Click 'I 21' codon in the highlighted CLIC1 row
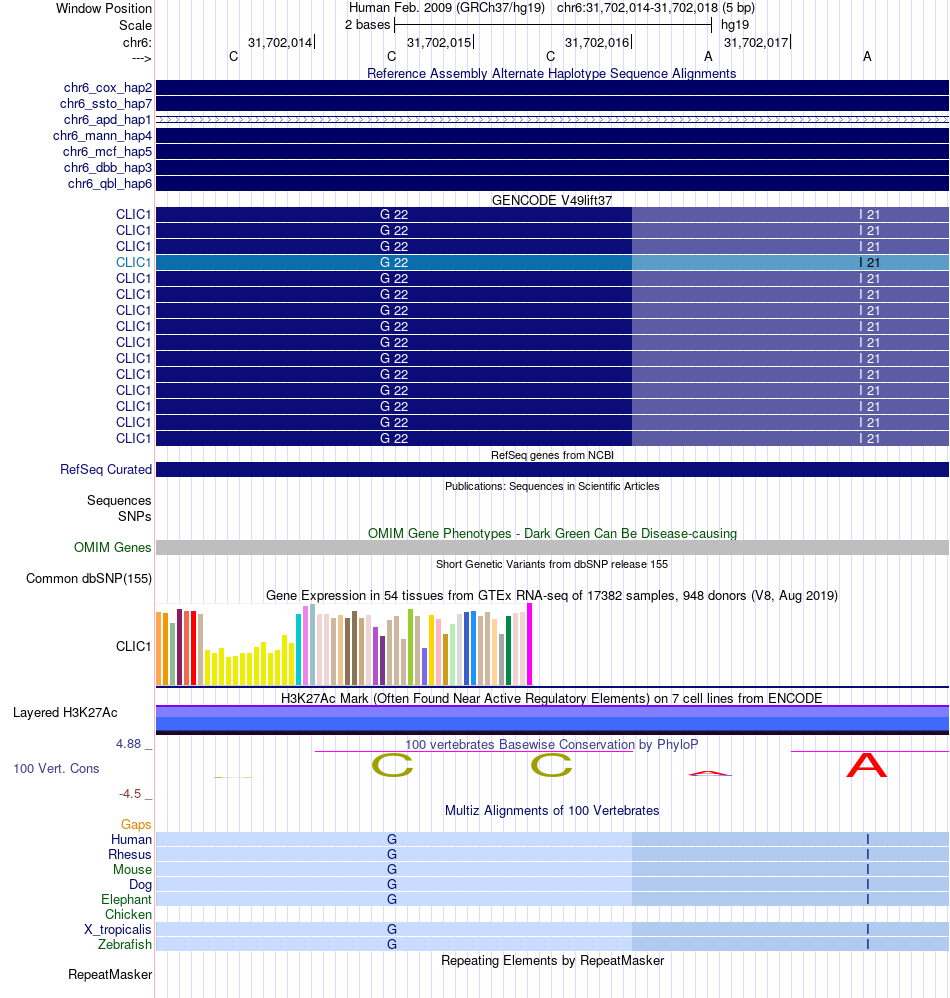This screenshot has width=950, height=998. [869, 262]
